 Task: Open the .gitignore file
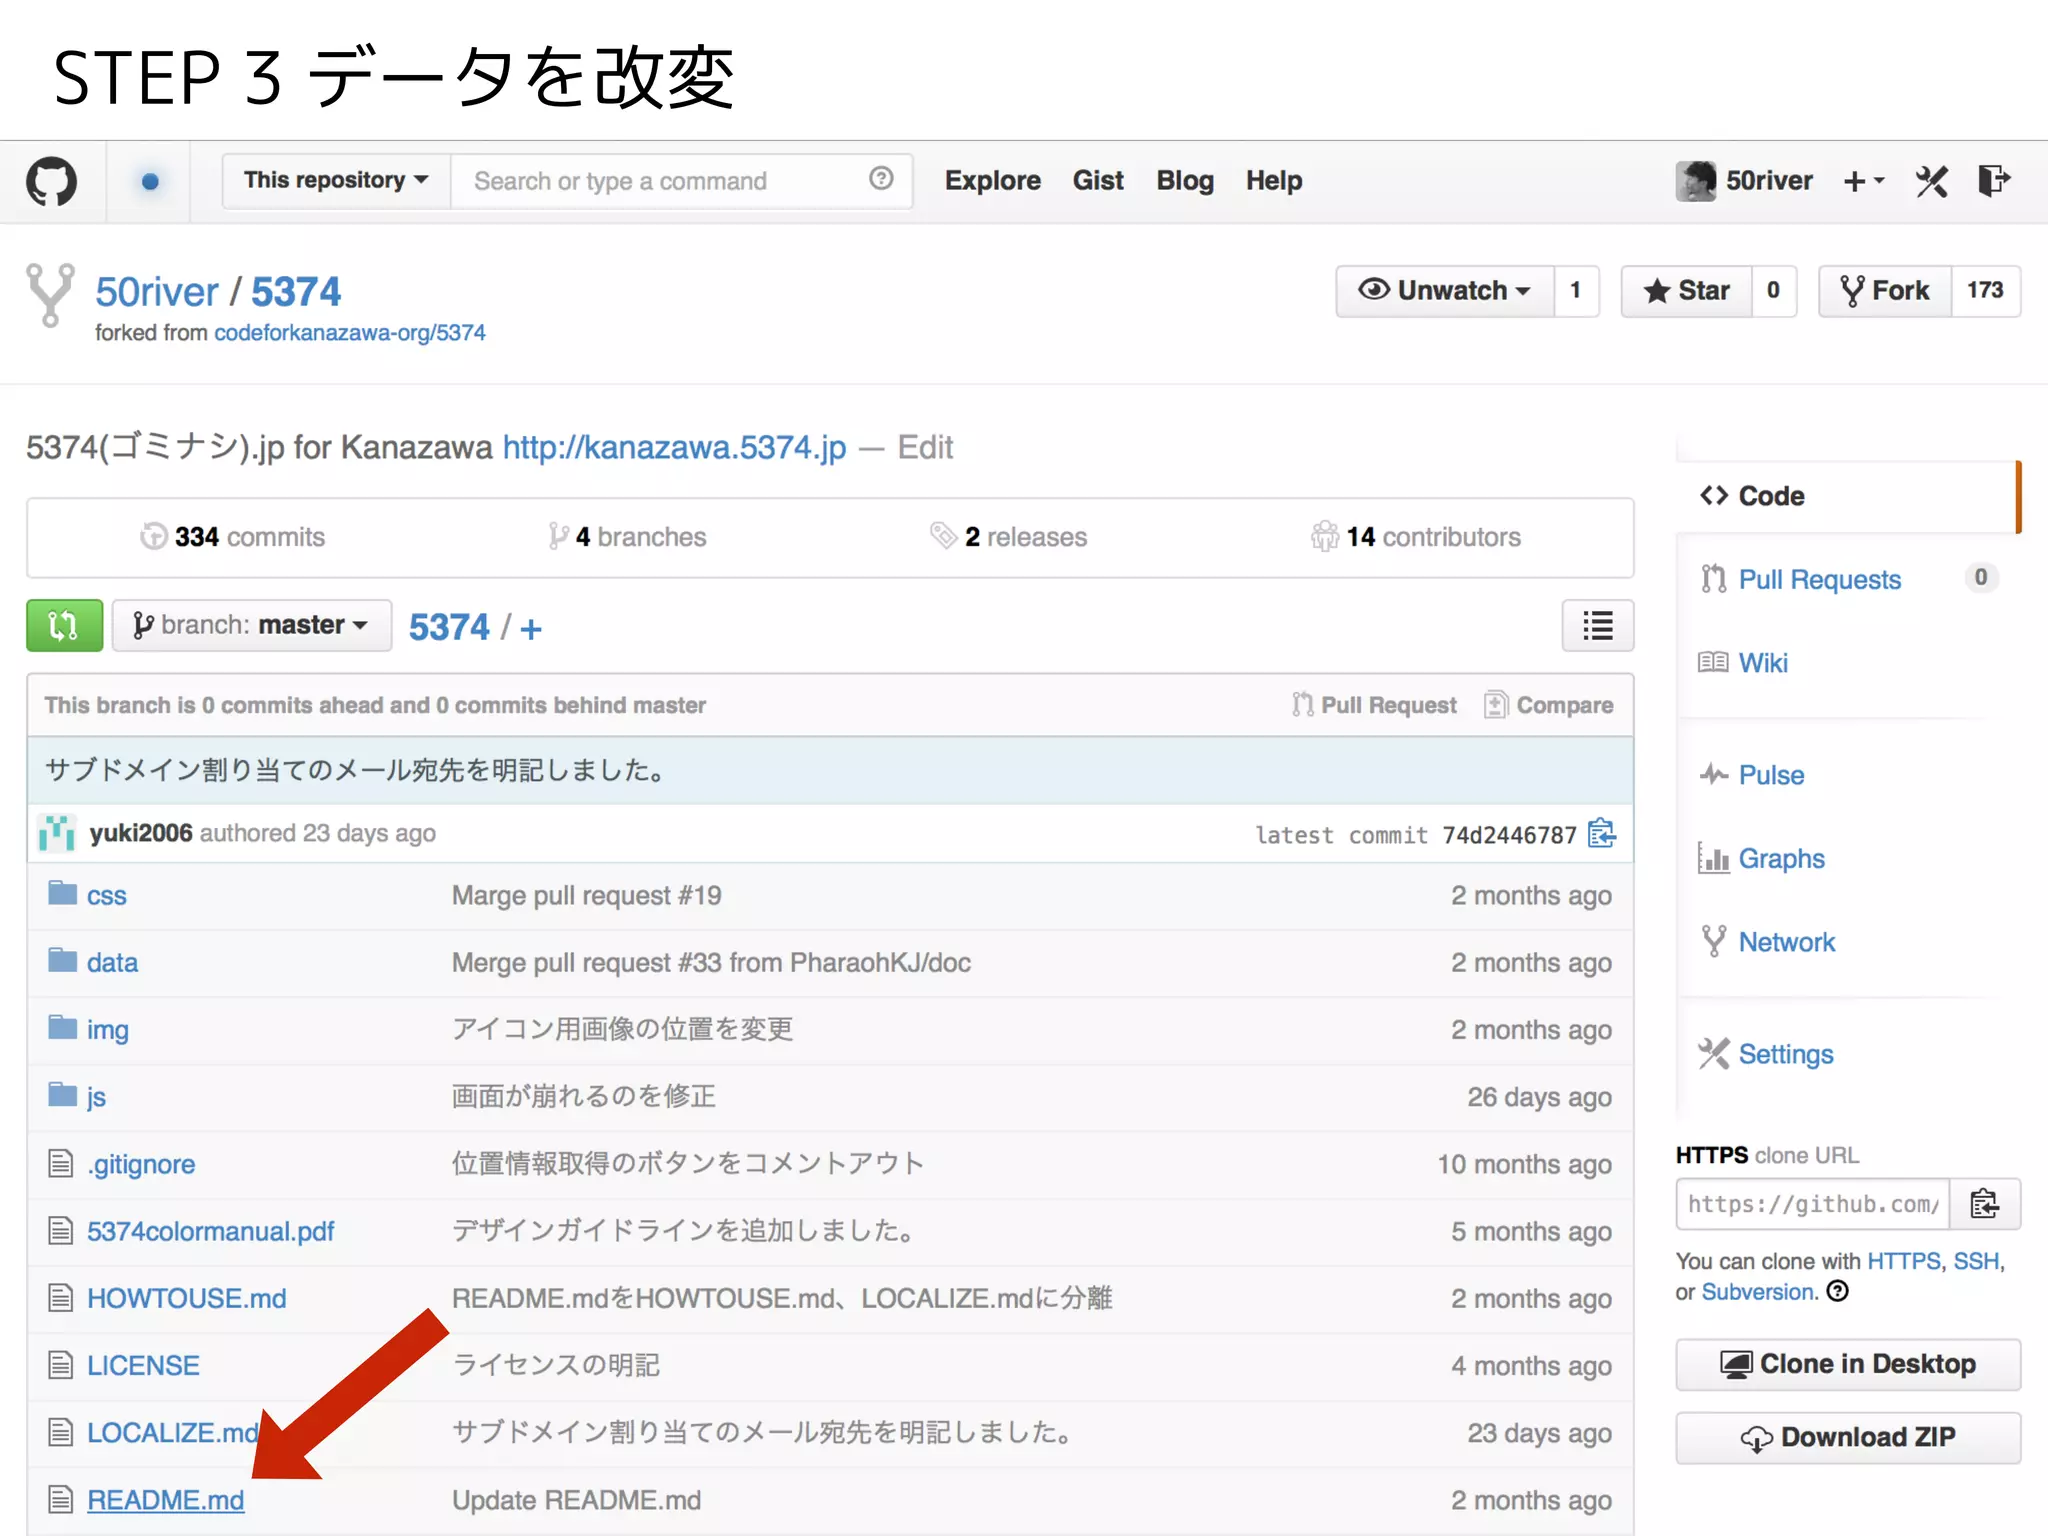[141, 1165]
